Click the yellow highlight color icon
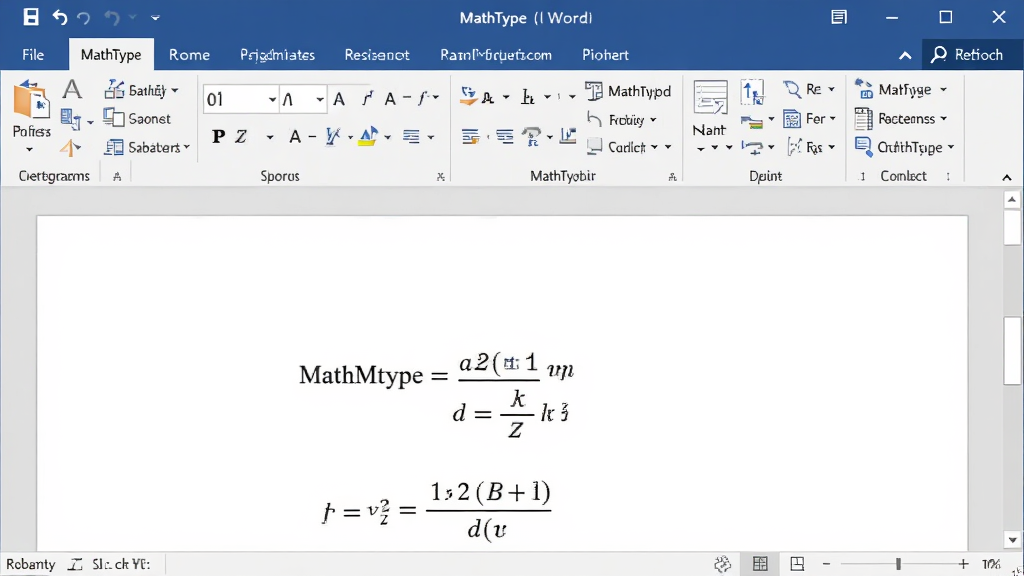Viewport: 1024px width, 576px height. tap(368, 136)
